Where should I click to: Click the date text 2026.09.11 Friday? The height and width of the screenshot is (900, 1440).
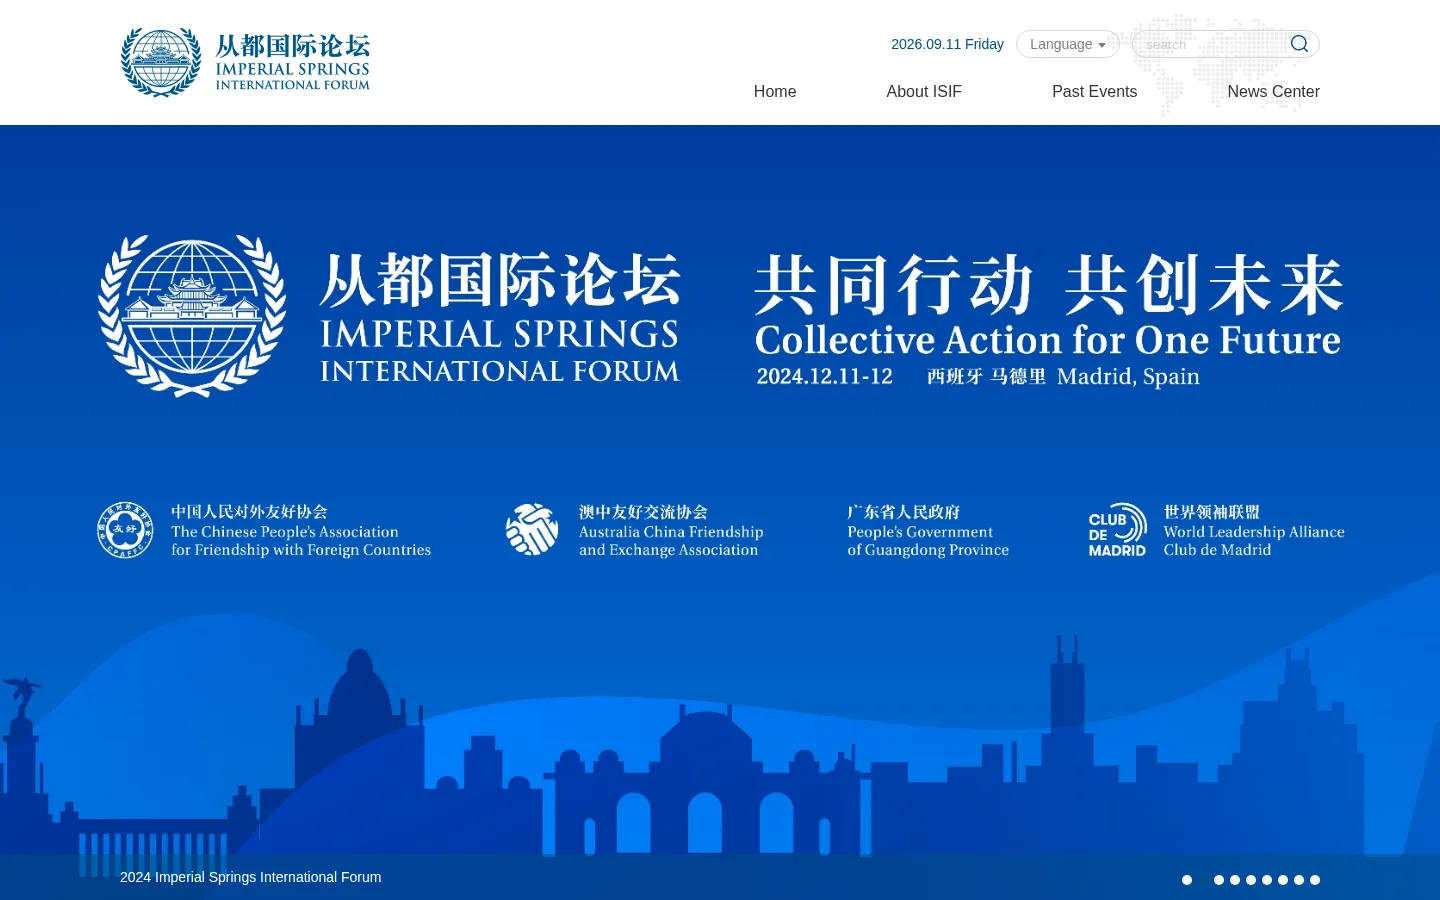(x=947, y=44)
